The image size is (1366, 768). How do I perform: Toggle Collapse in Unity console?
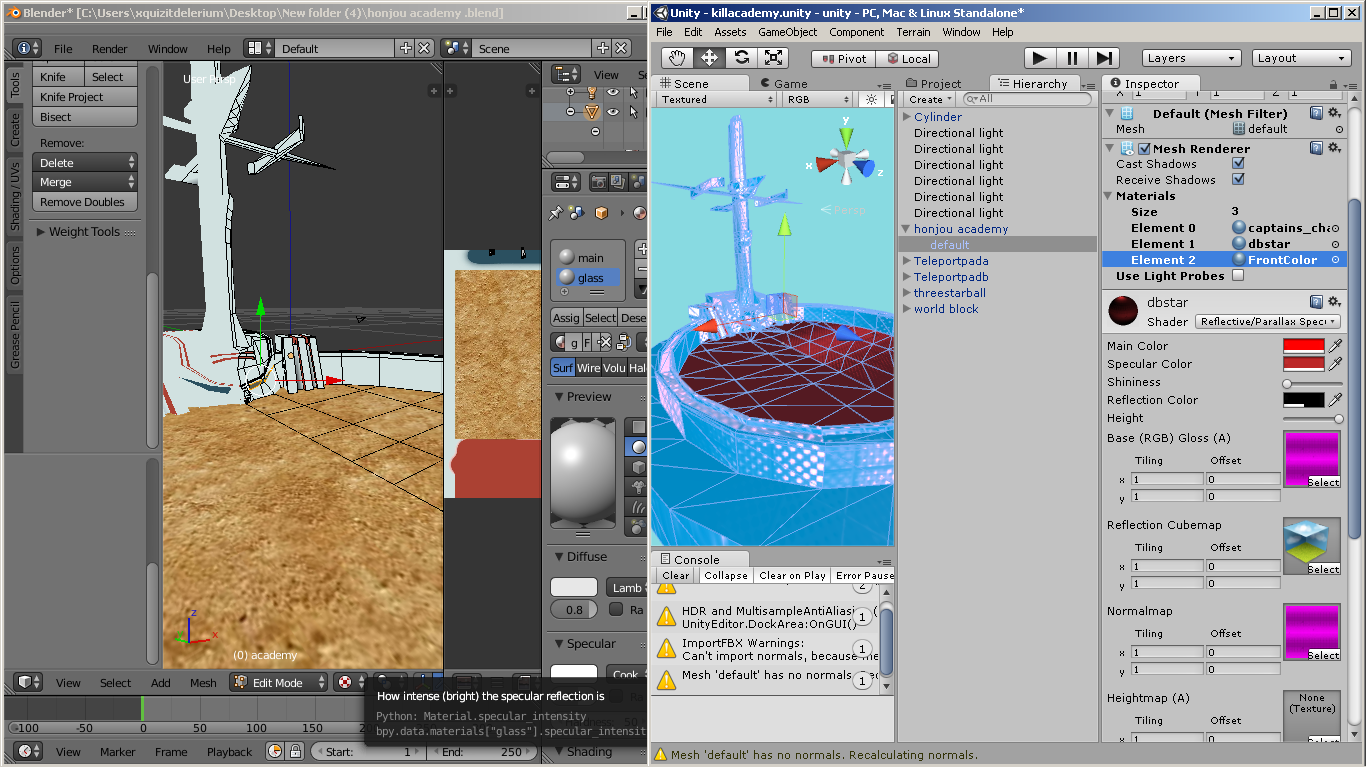(725, 575)
